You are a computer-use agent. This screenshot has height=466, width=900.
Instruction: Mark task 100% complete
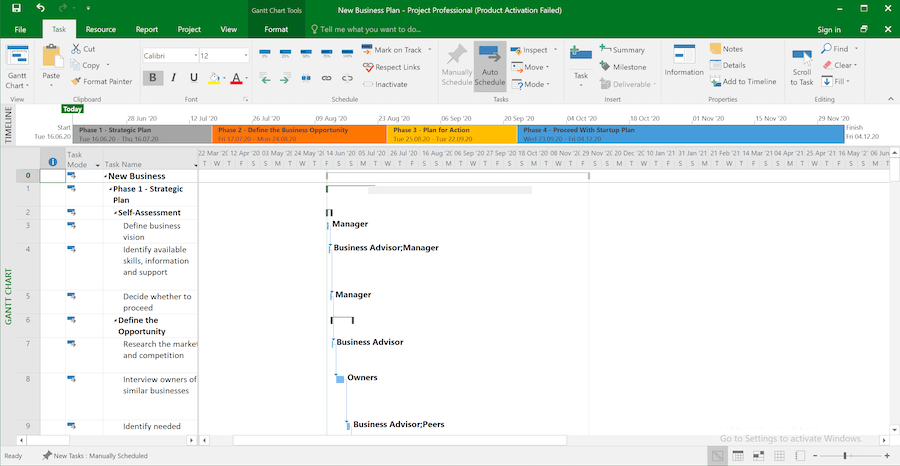[347, 53]
